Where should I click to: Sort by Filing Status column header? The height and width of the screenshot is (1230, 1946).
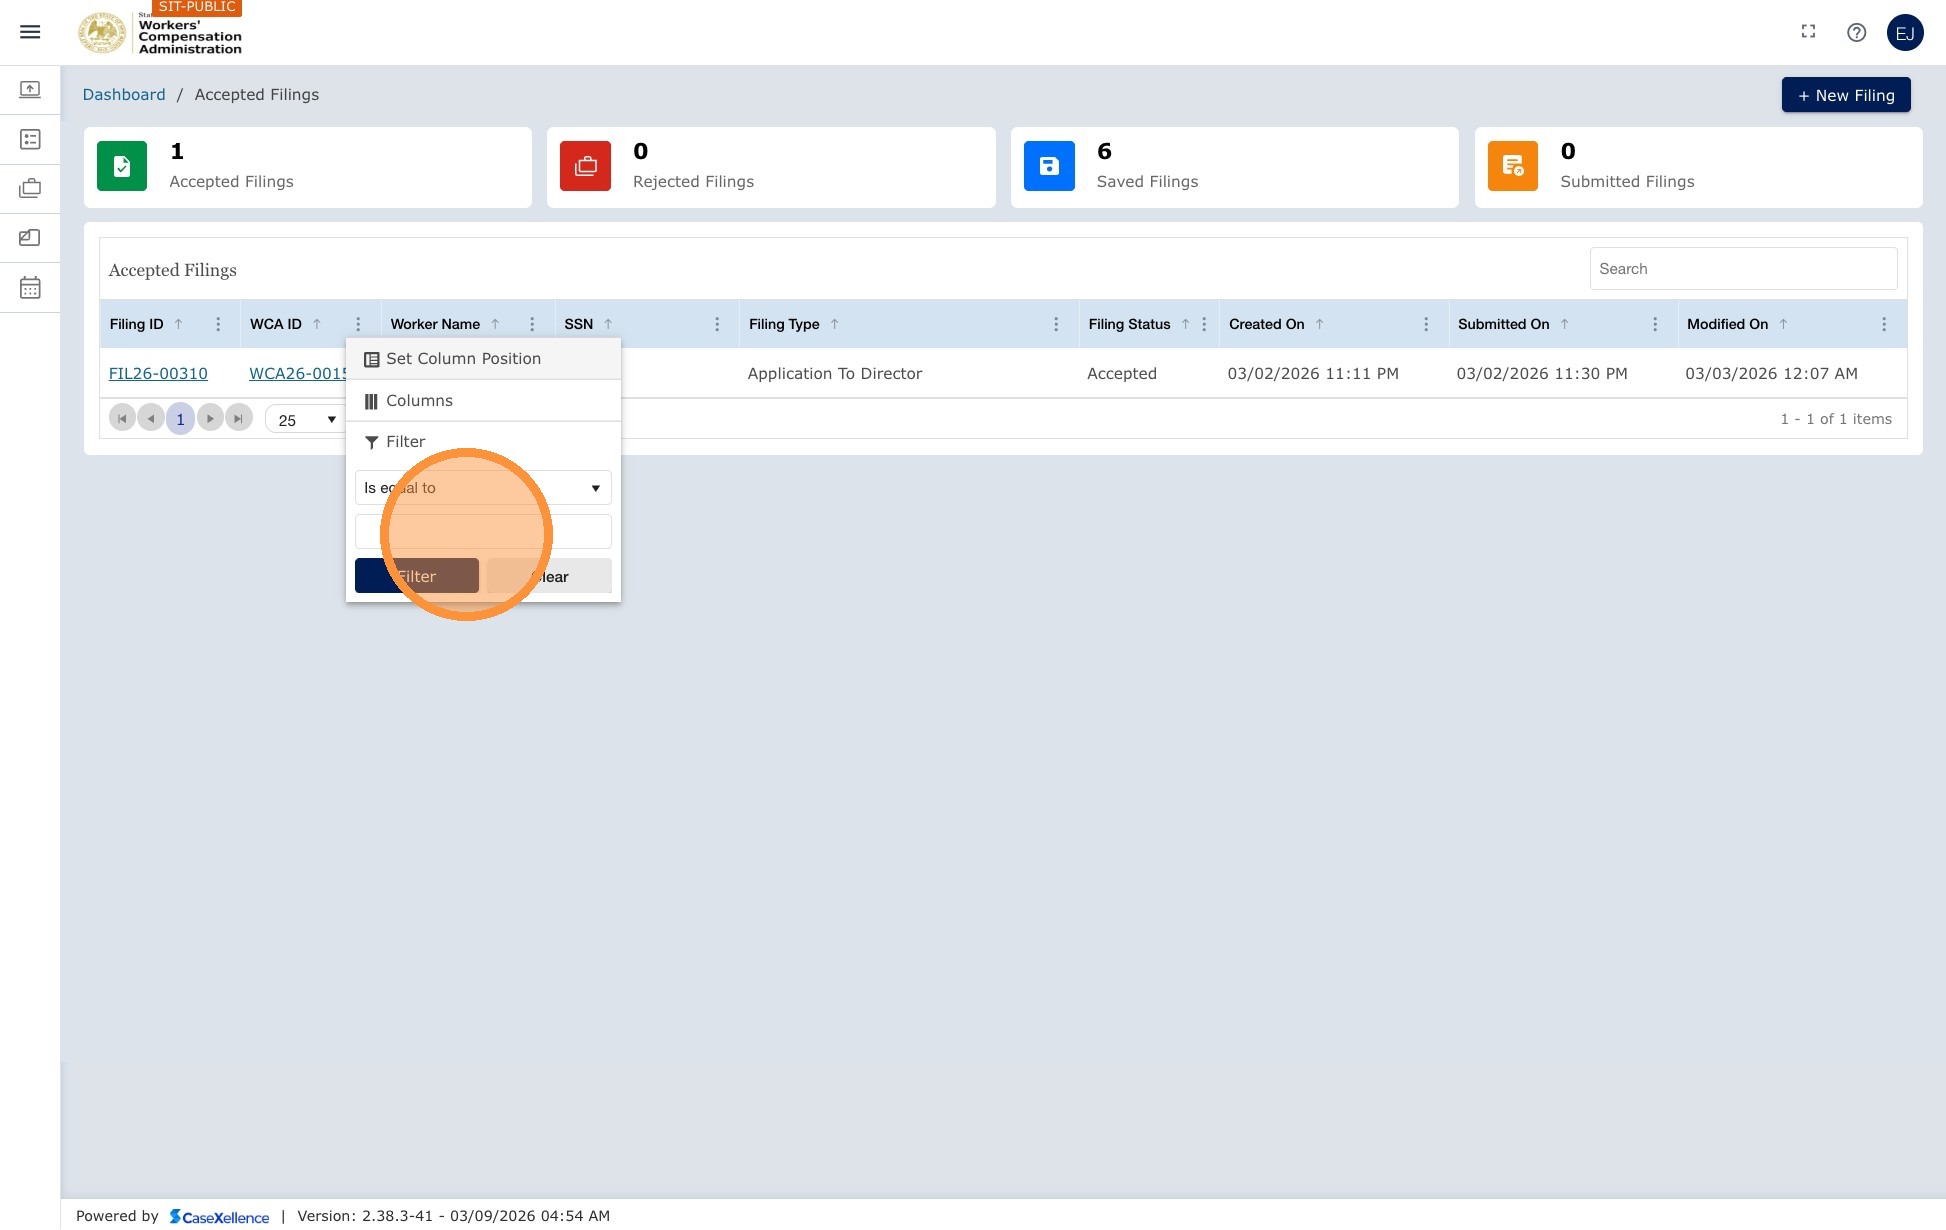click(1129, 324)
